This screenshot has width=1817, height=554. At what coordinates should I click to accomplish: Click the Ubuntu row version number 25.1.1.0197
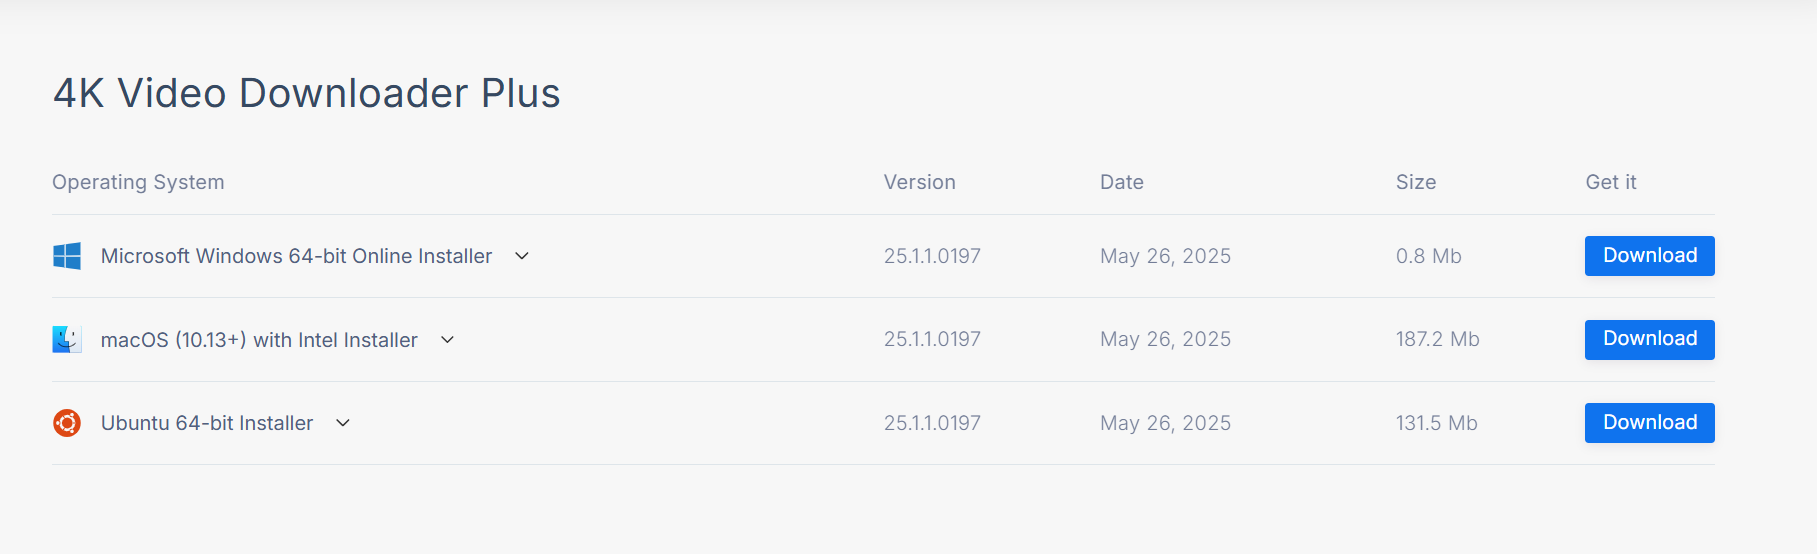932,423
